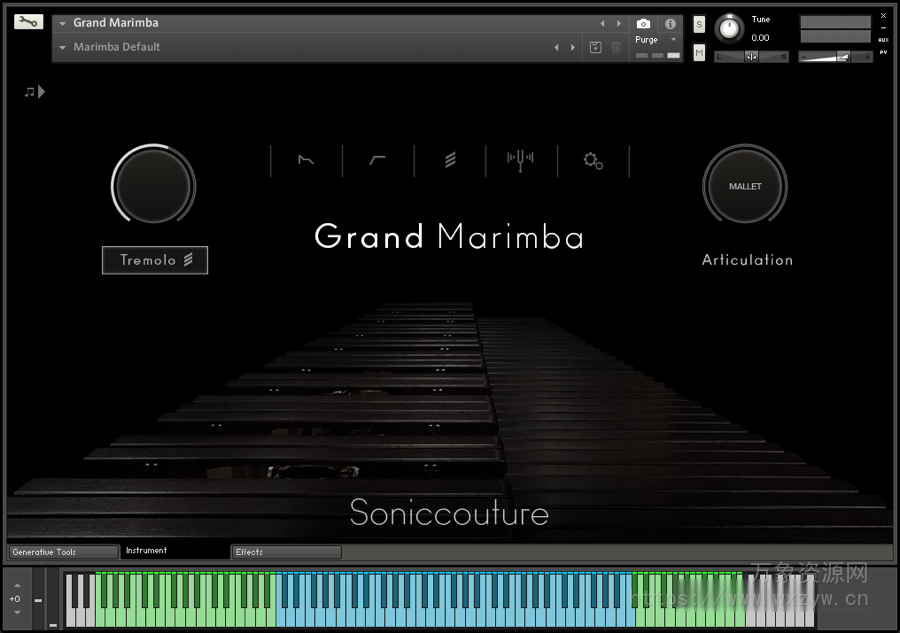Viewport: 900px width, 633px height.
Task: Click the snapshot camera icon
Action: (x=643, y=23)
